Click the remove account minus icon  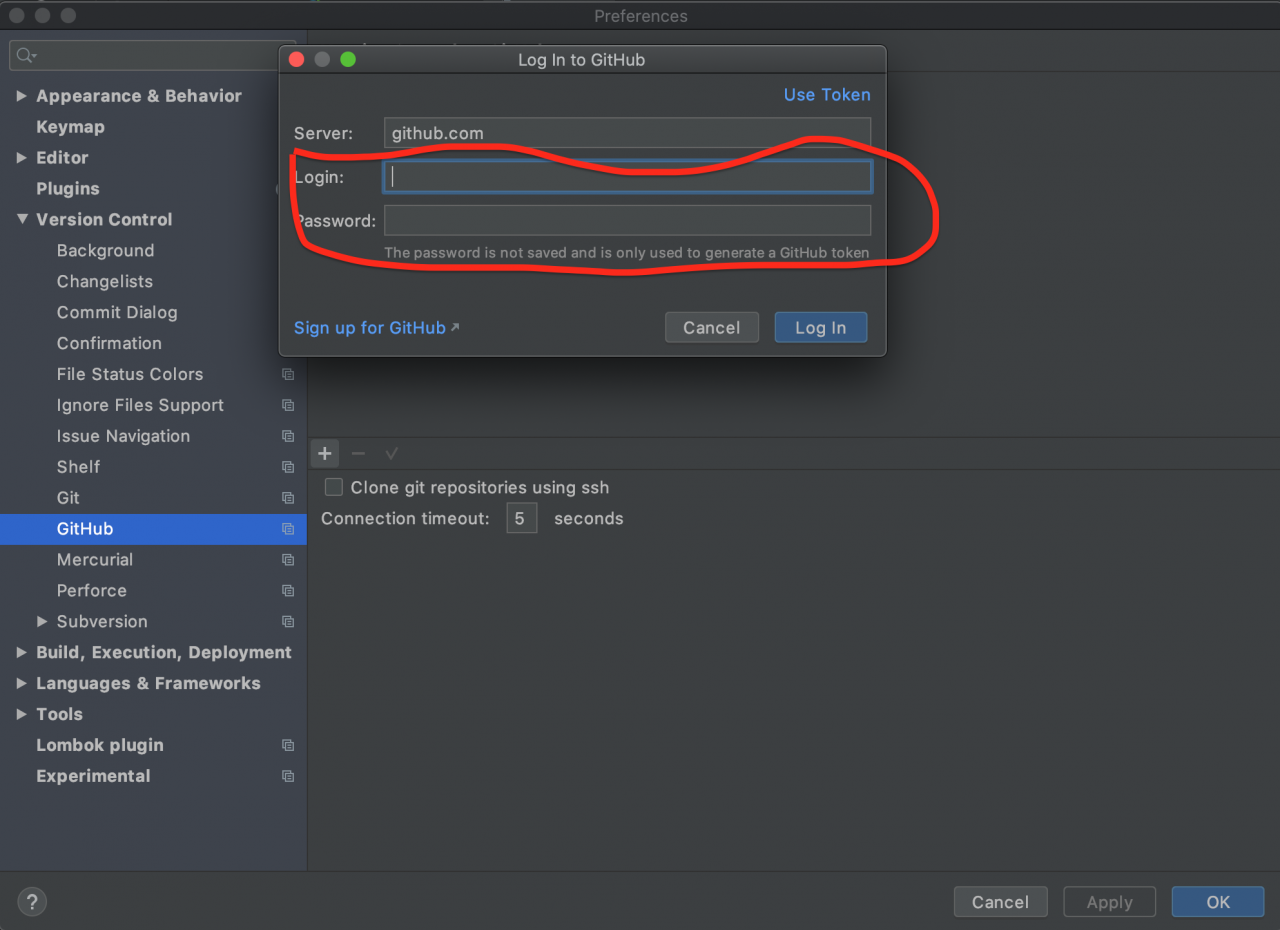pos(358,454)
